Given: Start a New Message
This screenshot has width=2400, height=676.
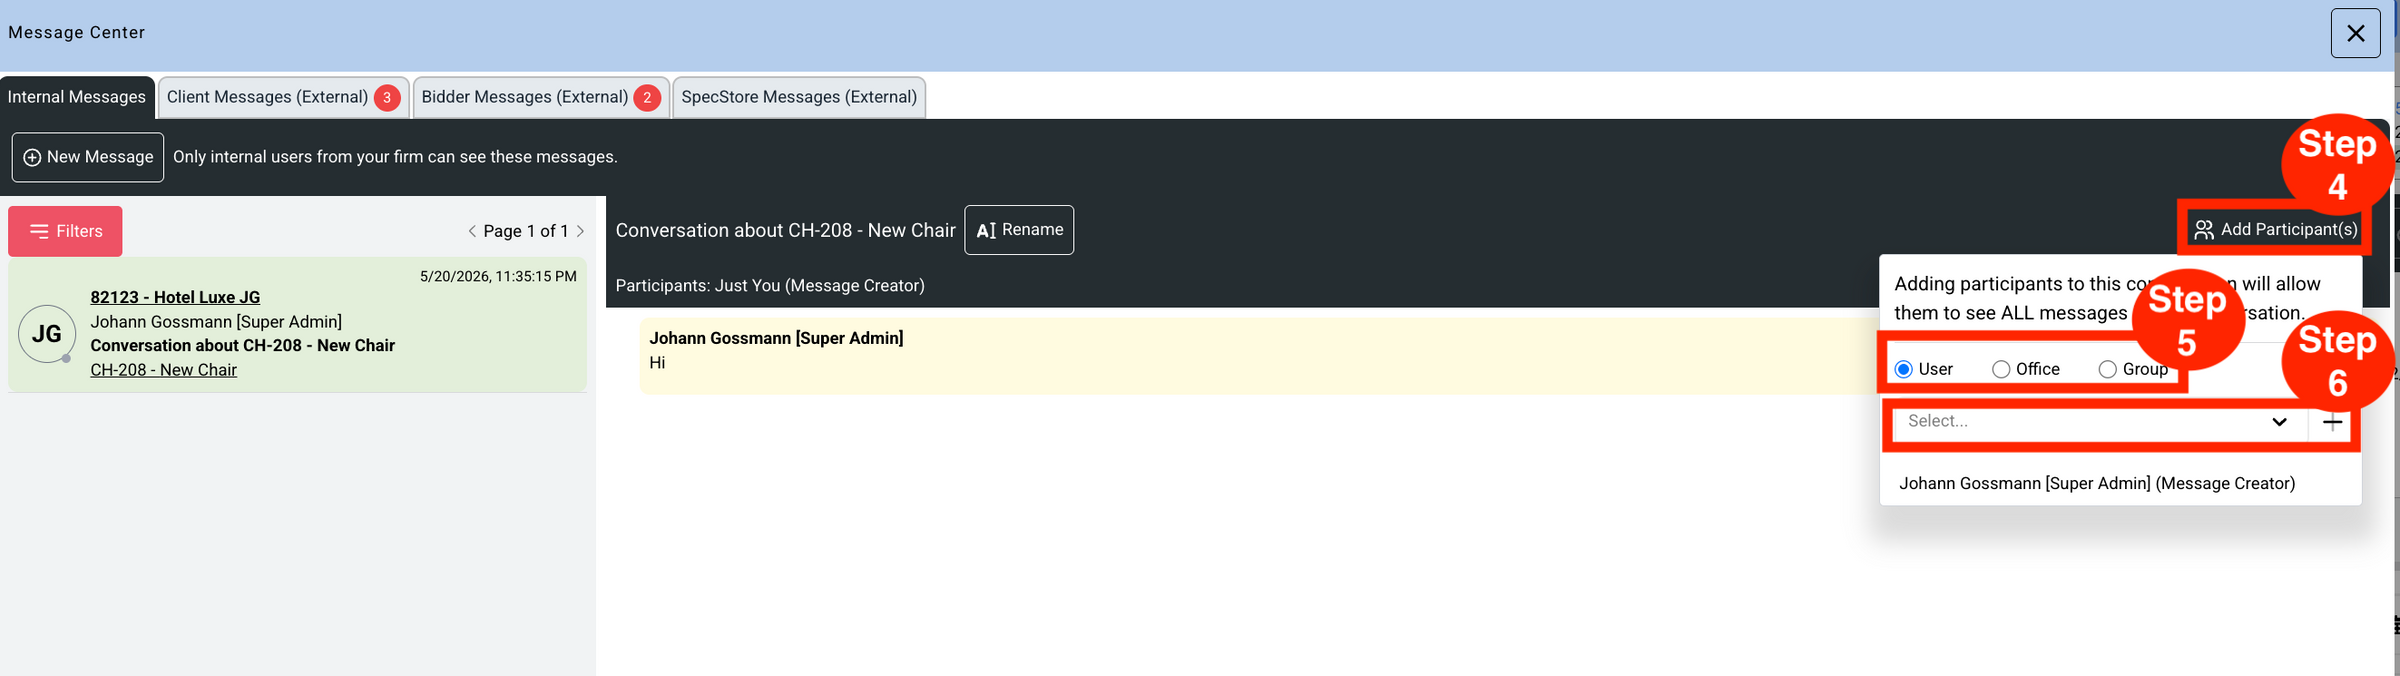Looking at the screenshot, I should click(x=88, y=157).
